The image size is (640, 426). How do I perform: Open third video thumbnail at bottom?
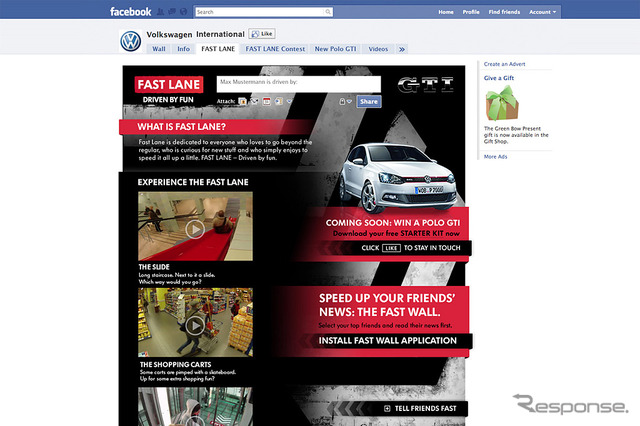pyautogui.click(x=195, y=406)
